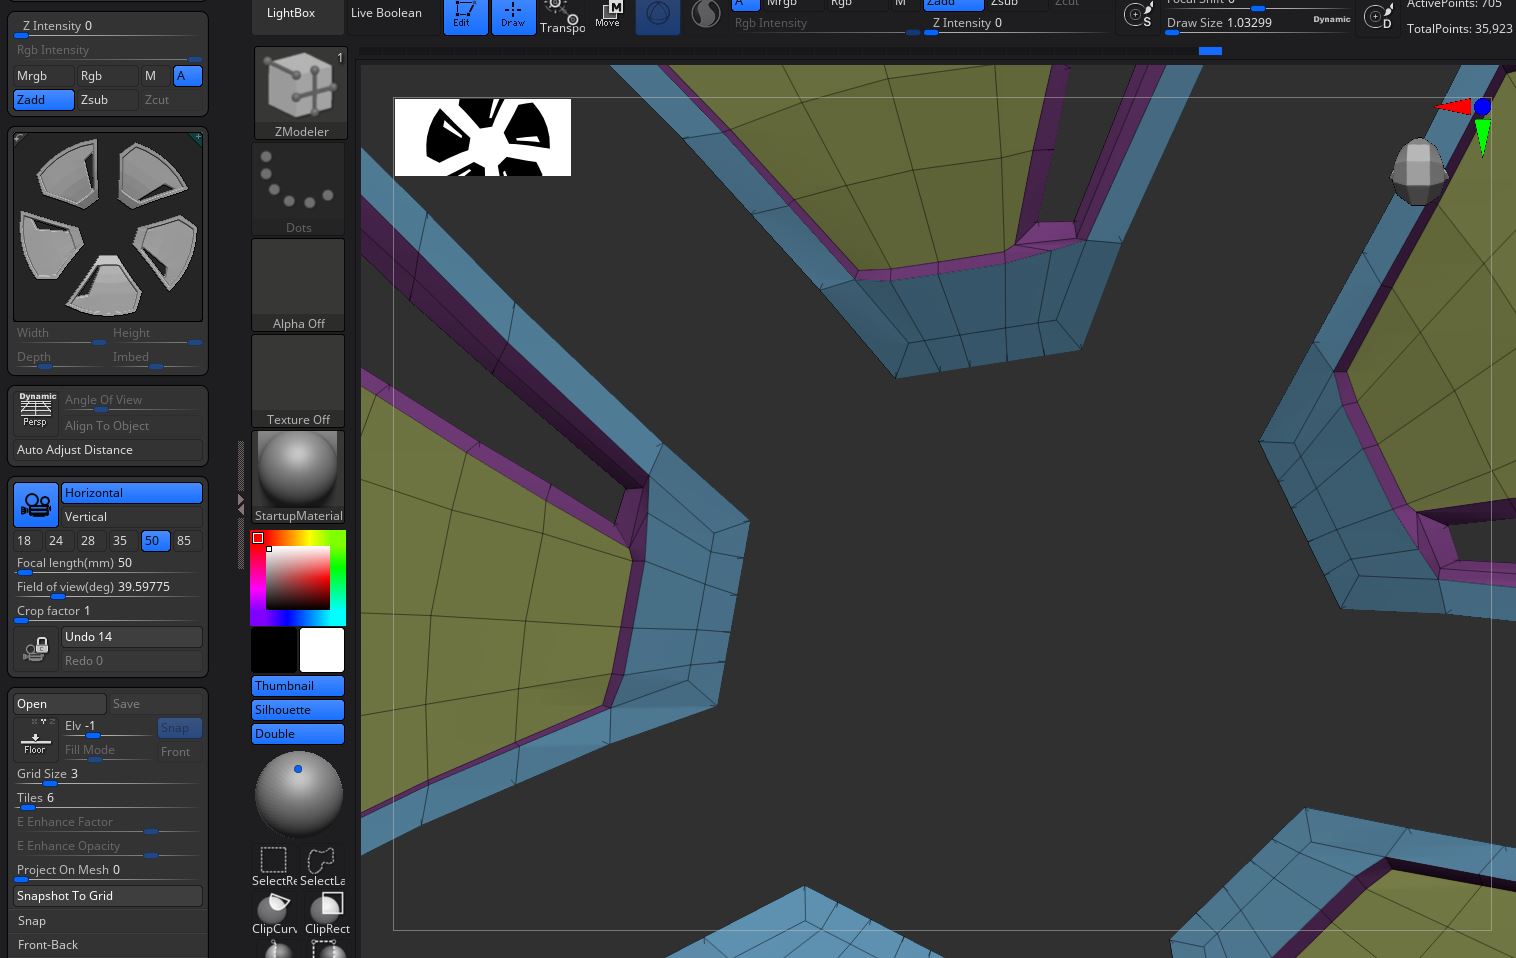Toggle Zadd mode in left panel

(43, 100)
